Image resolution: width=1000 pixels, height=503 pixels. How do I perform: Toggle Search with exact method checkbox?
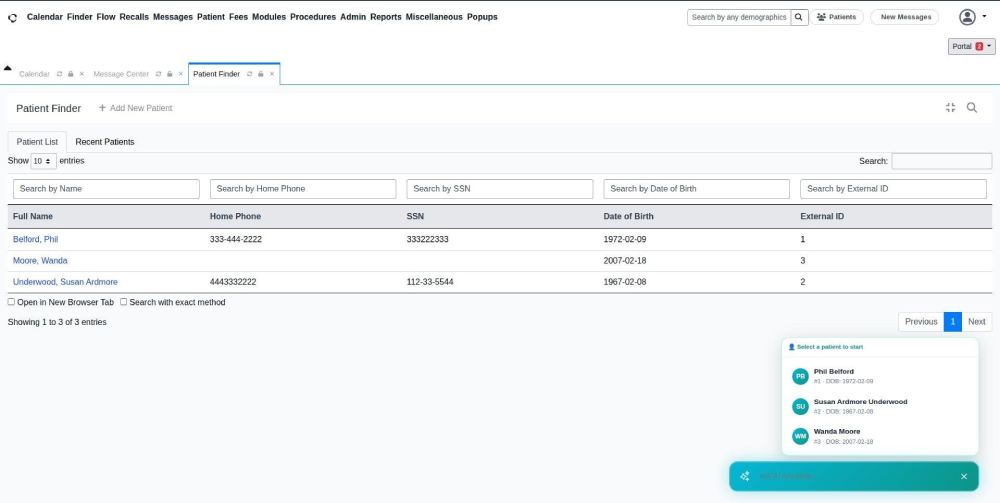point(124,302)
